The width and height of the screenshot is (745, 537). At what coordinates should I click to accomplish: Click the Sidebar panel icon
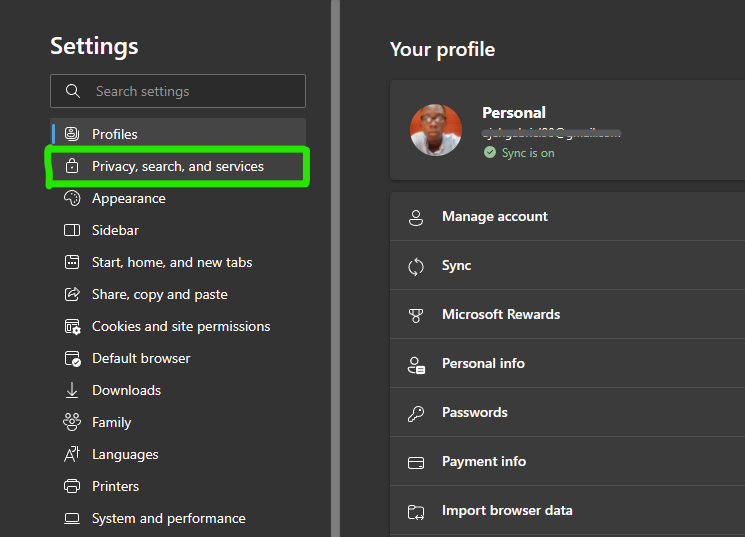(x=72, y=230)
